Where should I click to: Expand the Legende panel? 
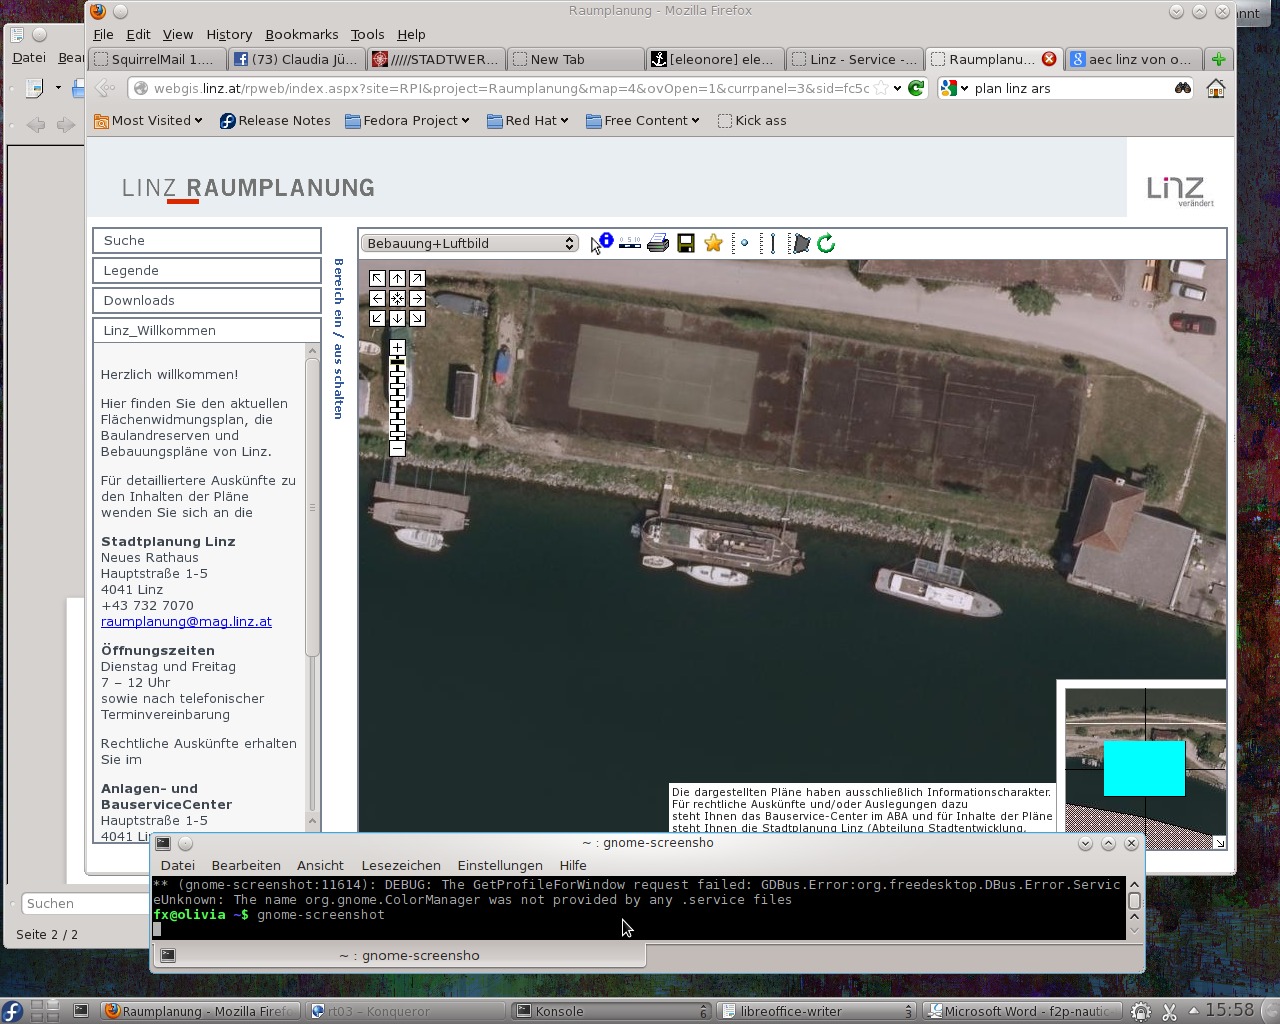coord(207,270)
